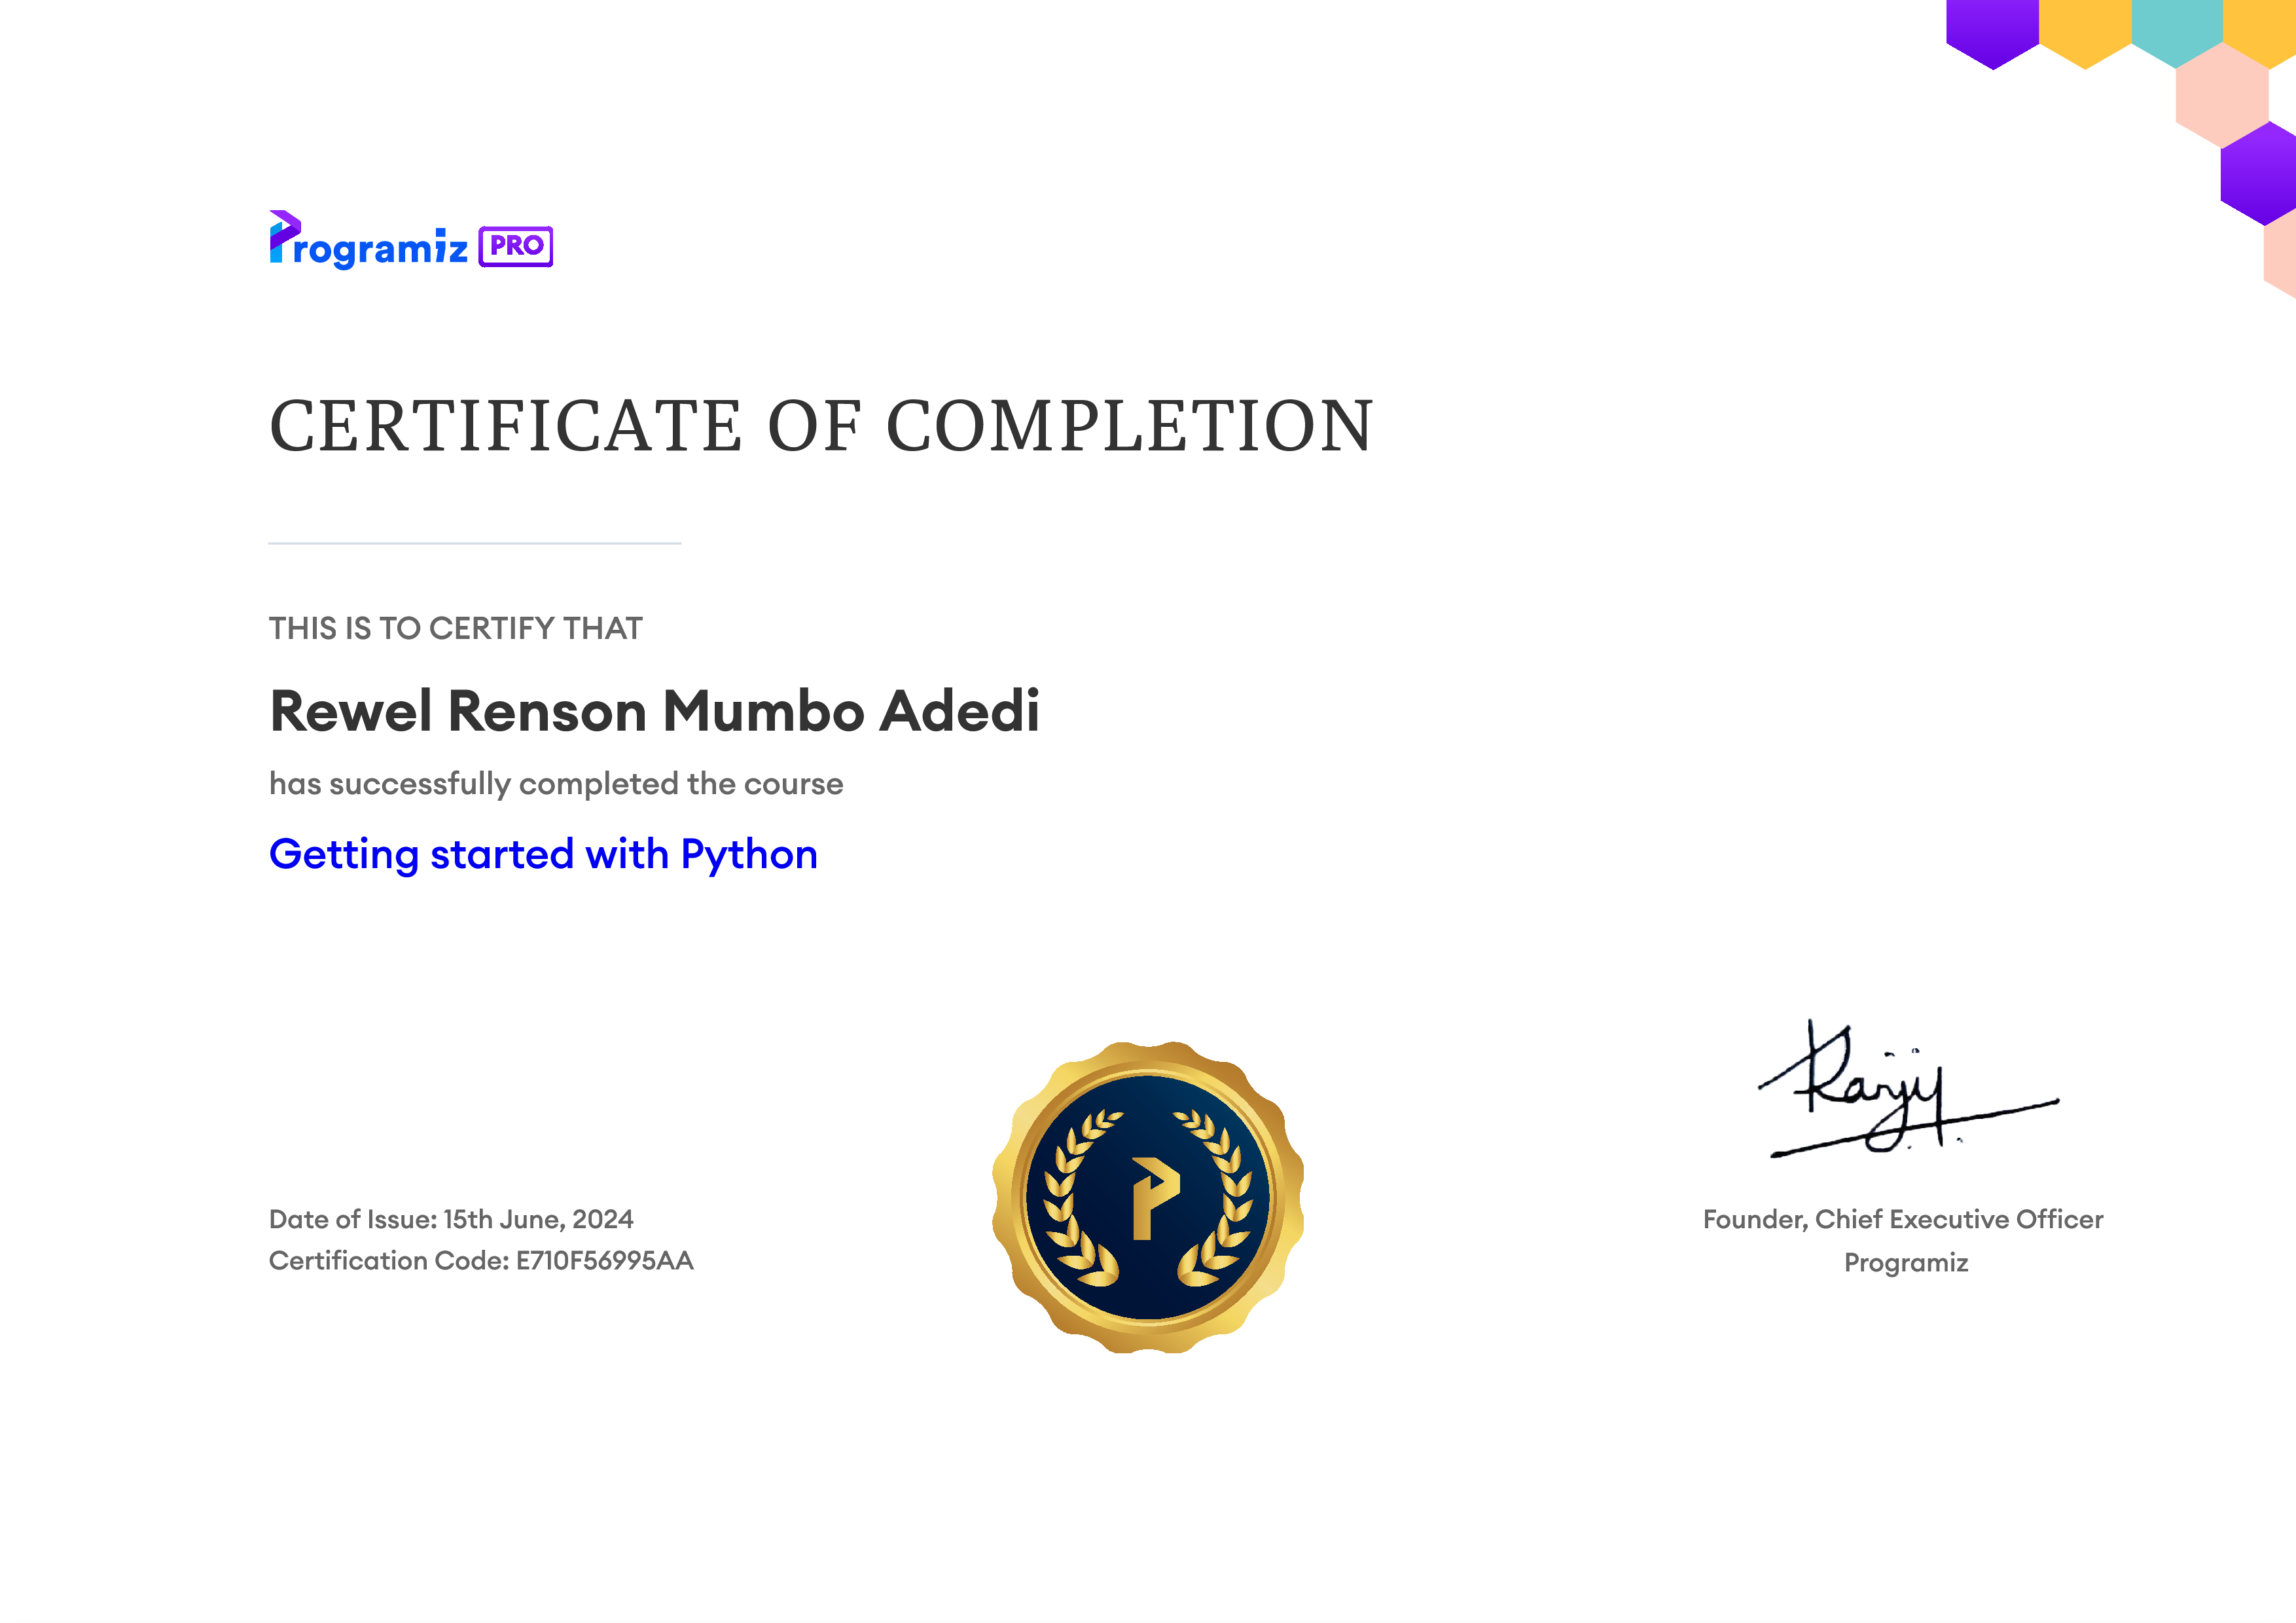Click 'Founder, Chief Executive Officer' title

click(x=1903, y=1220)
